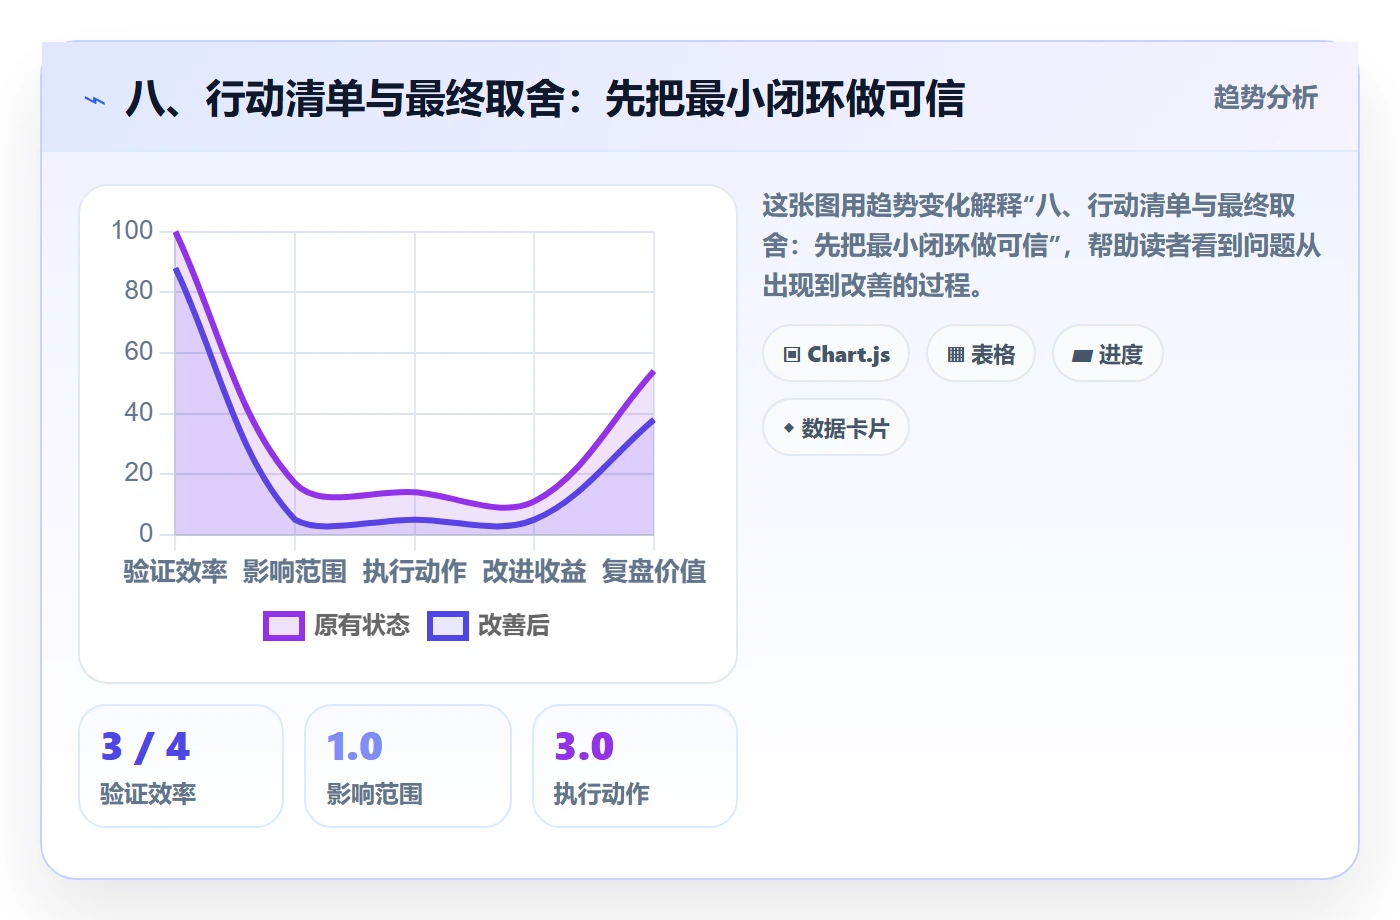This screenshot has width=1400, height=920.
Task: Click the description paragraph beginning 这张图用趋势变化
Action: click(1042, 246)
